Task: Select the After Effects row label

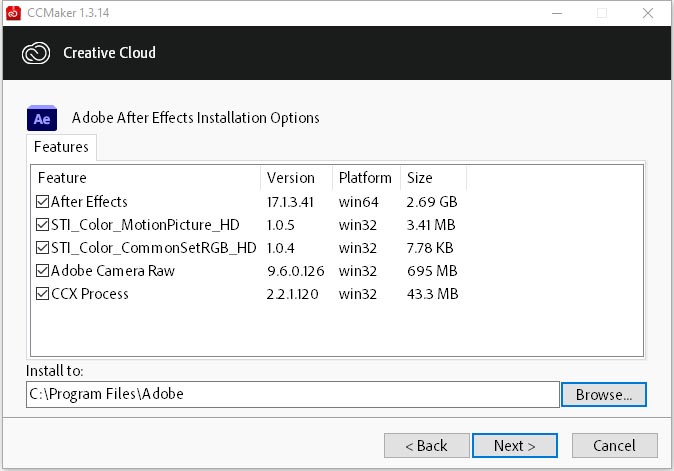Action: 89,202
